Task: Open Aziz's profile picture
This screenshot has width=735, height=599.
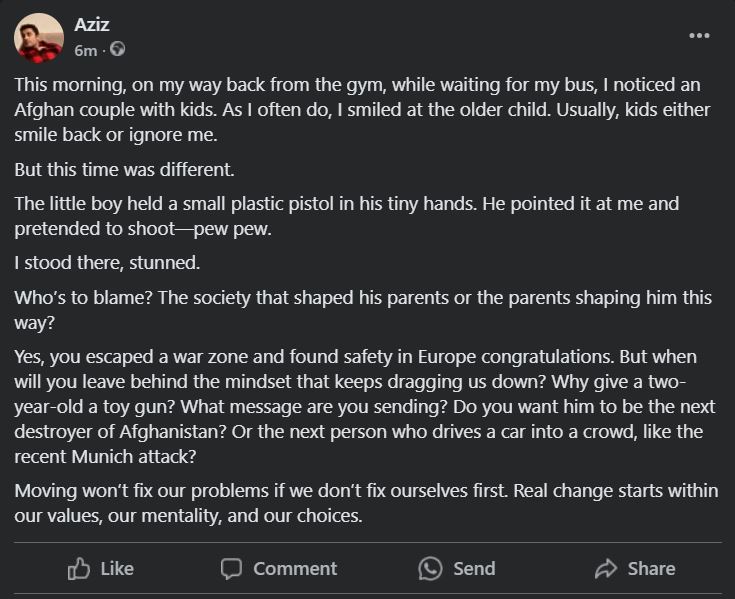Action: [x=39, y=37]
